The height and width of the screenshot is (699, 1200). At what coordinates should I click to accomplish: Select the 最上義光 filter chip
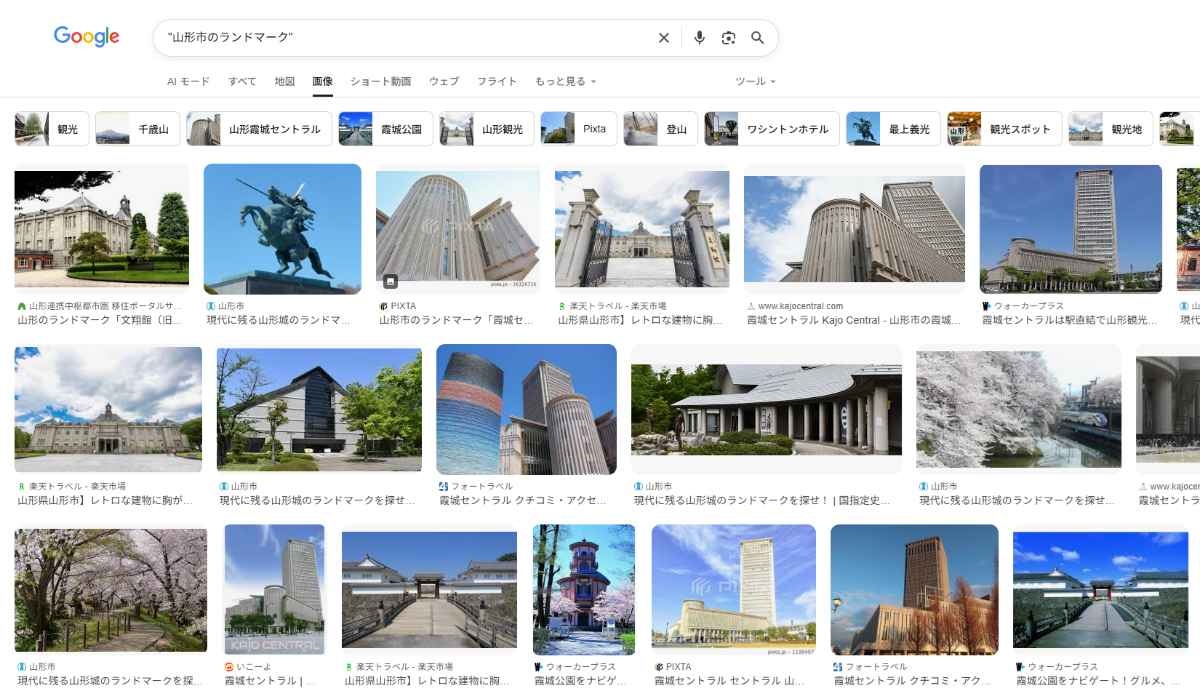coord(893,129)
